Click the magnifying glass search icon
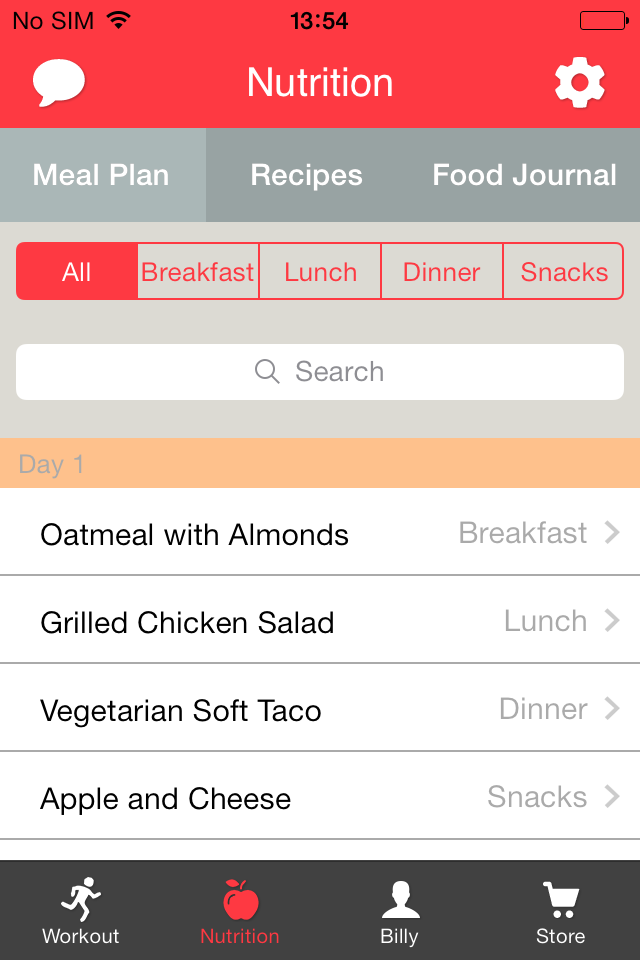This screenshot has height=960, width=640. pyautogui.click(x=267, y=372)
